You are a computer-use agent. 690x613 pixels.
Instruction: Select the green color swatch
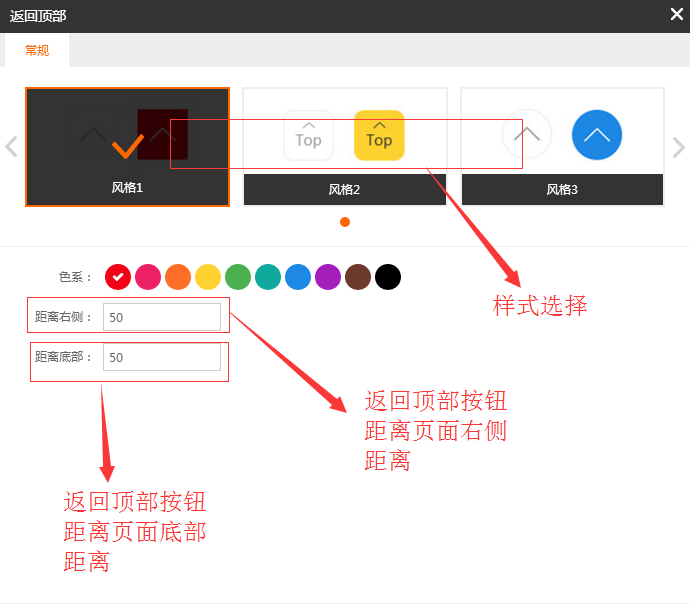click(238, 277)
